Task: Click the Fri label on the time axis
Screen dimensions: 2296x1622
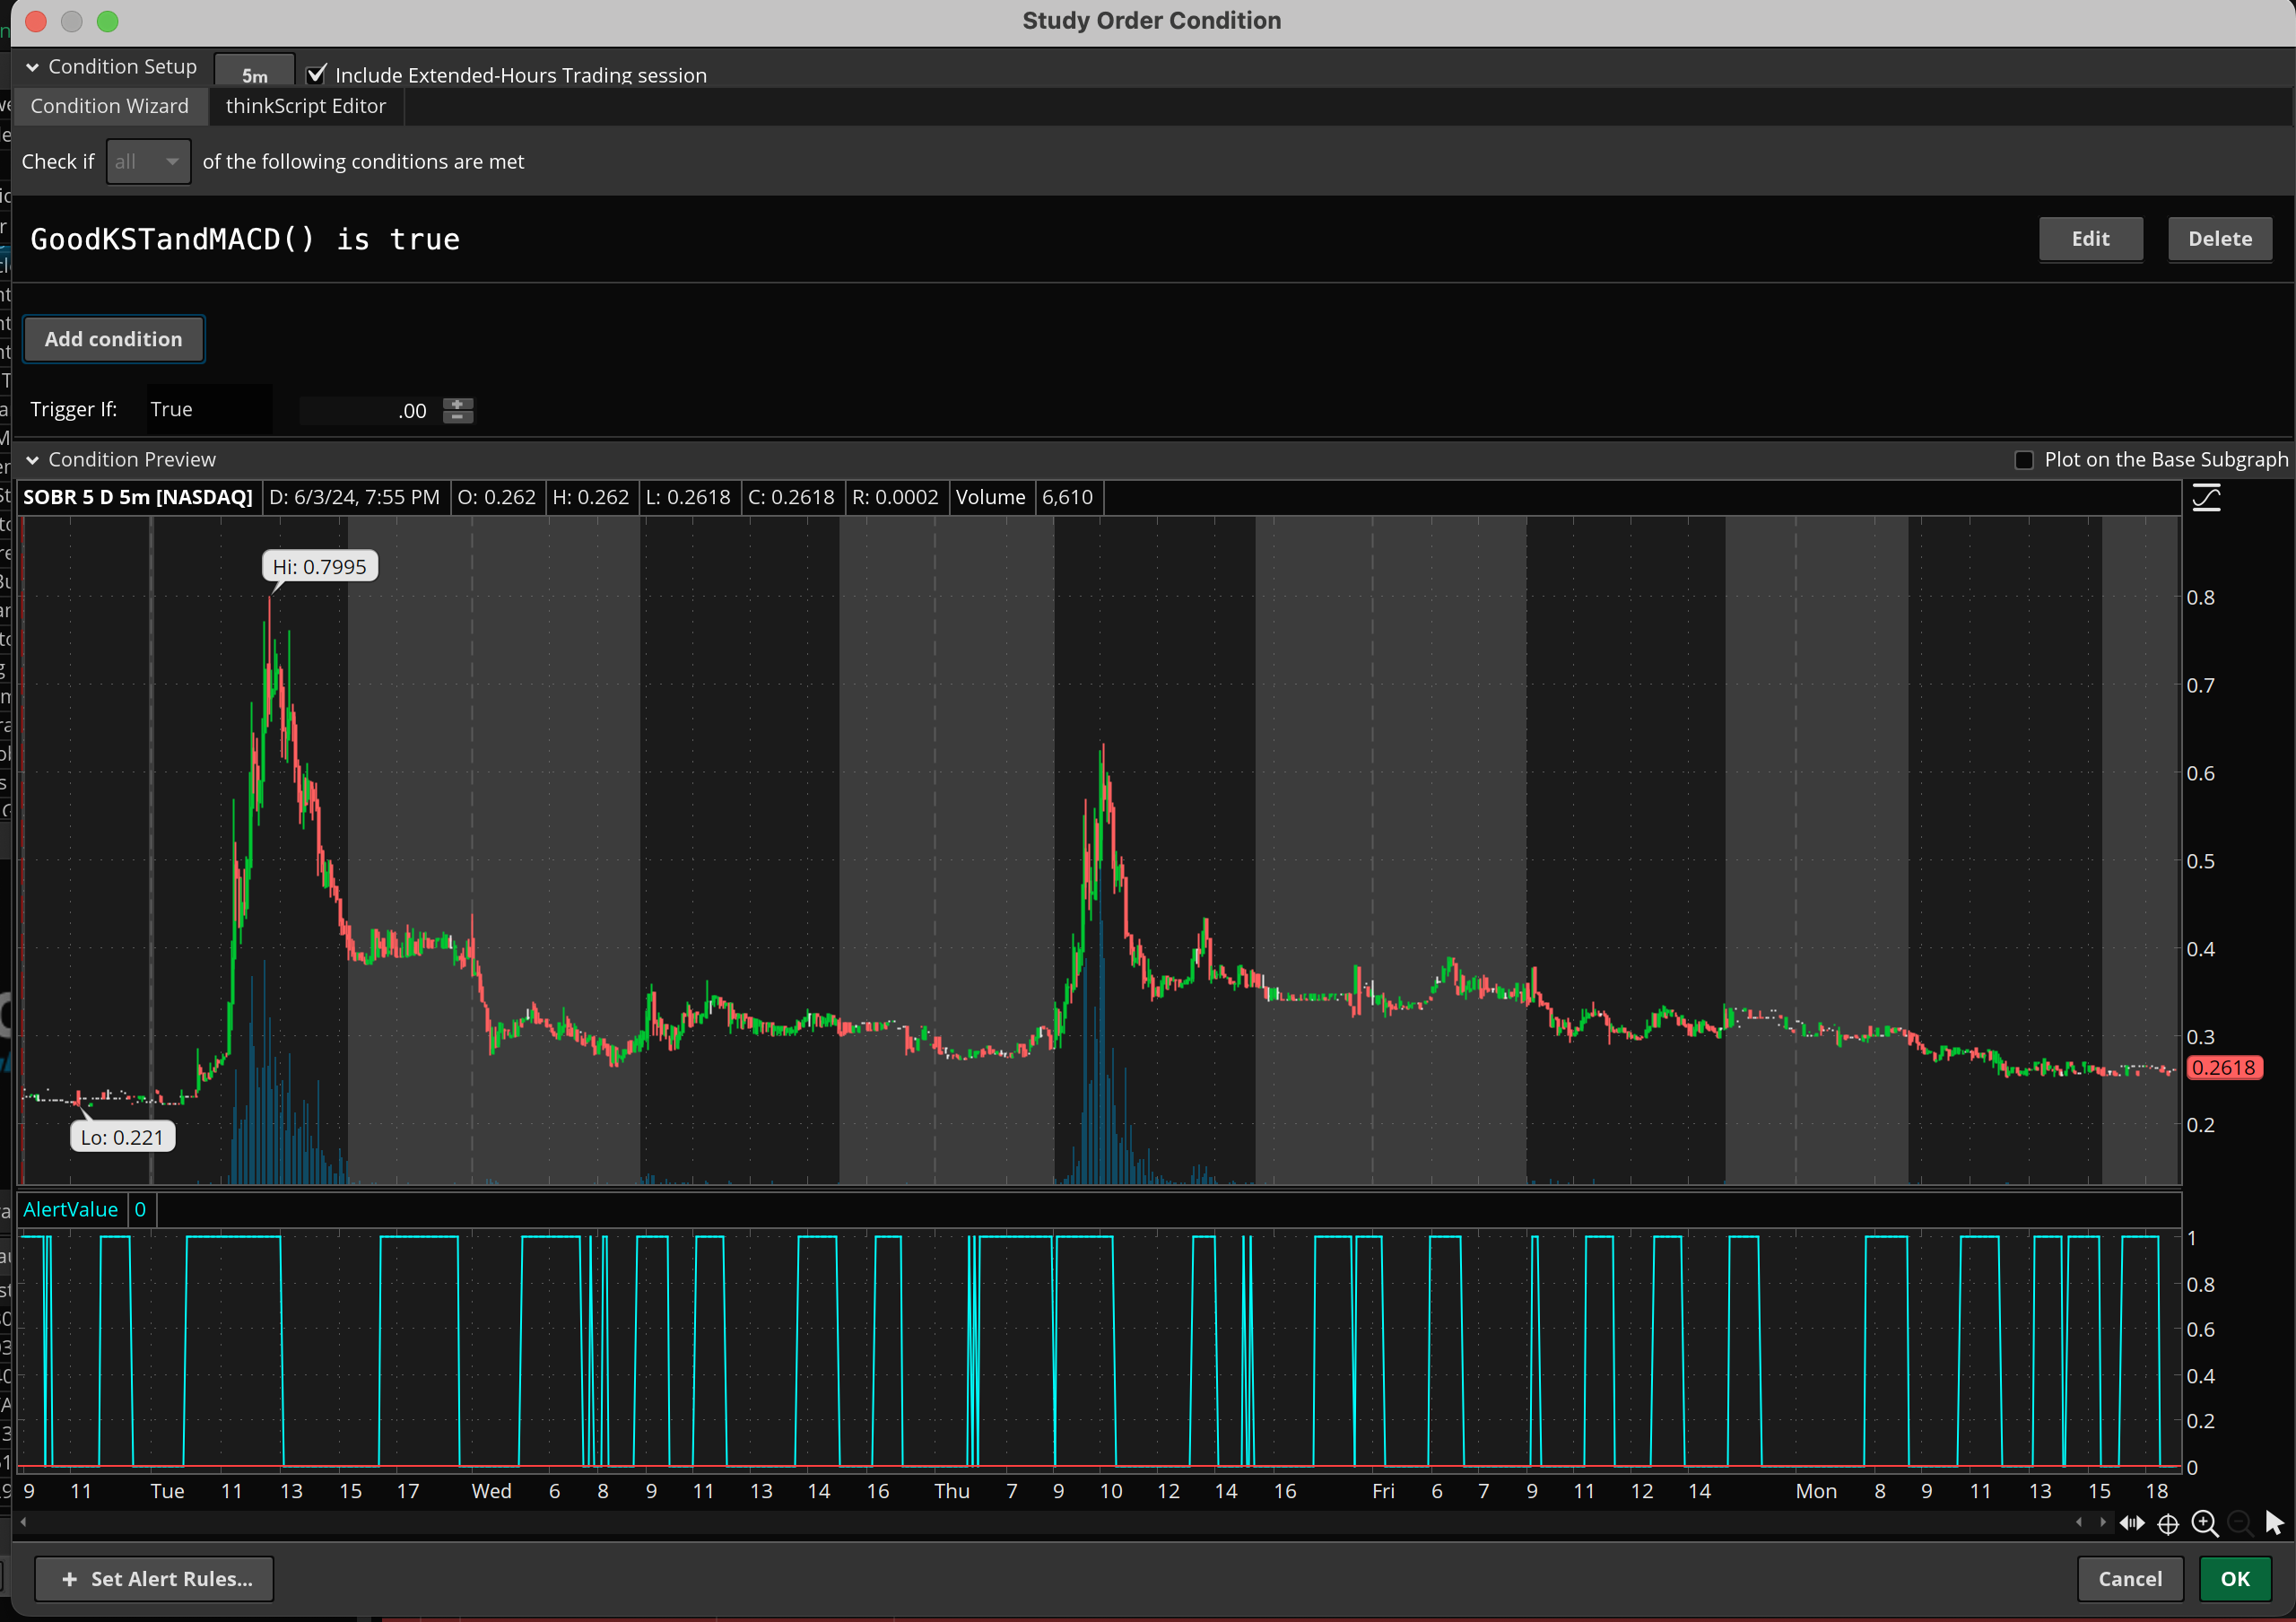Action: [x=1383, y=1491]
